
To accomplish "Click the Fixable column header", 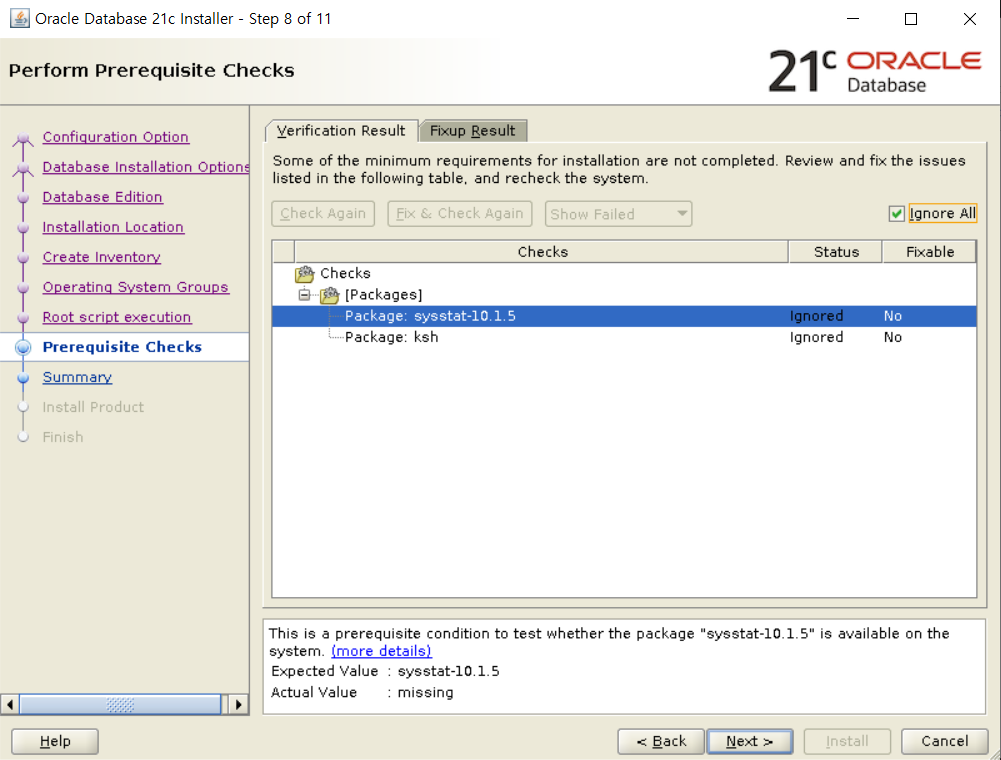I will [930, 252].
